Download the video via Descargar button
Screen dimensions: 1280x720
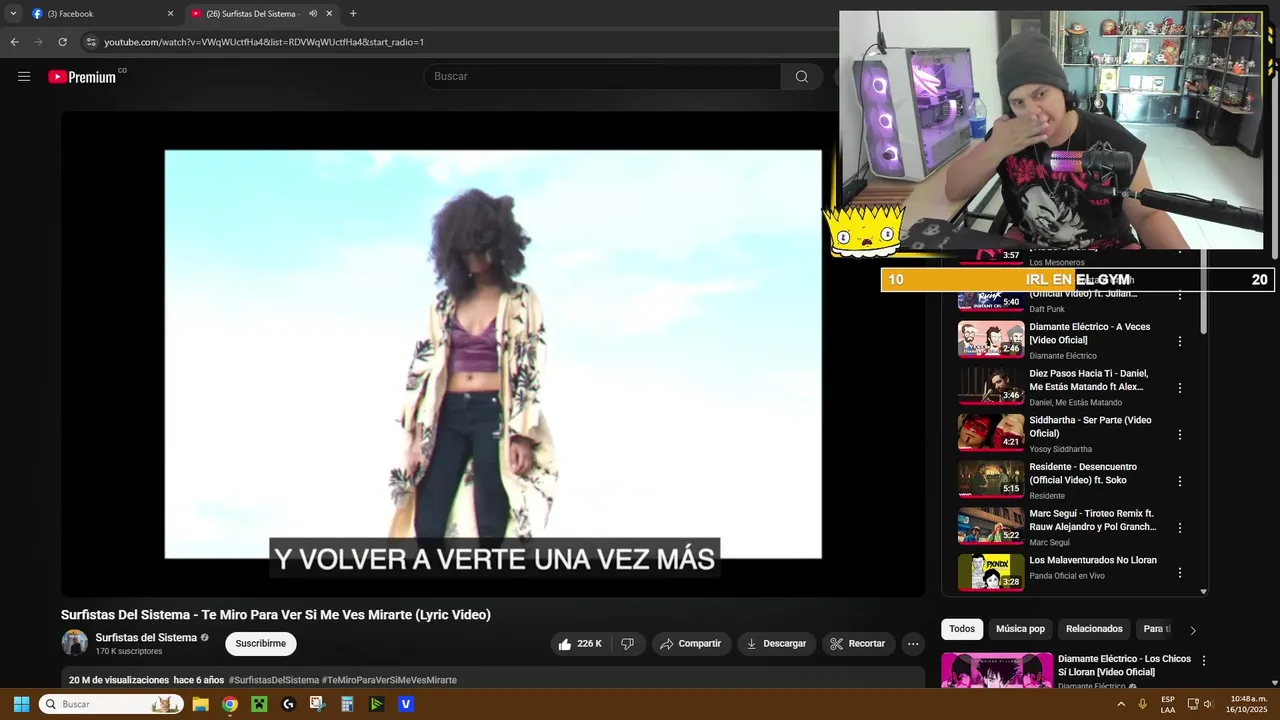(776, 644)
